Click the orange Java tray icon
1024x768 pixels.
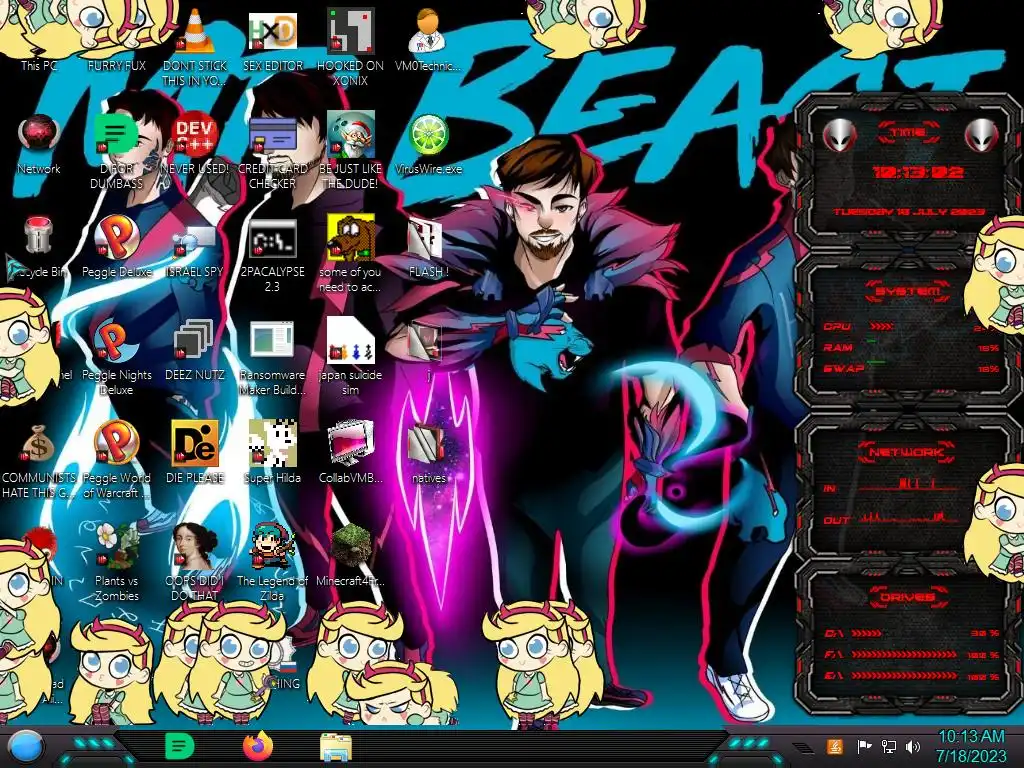click(835, 746)
